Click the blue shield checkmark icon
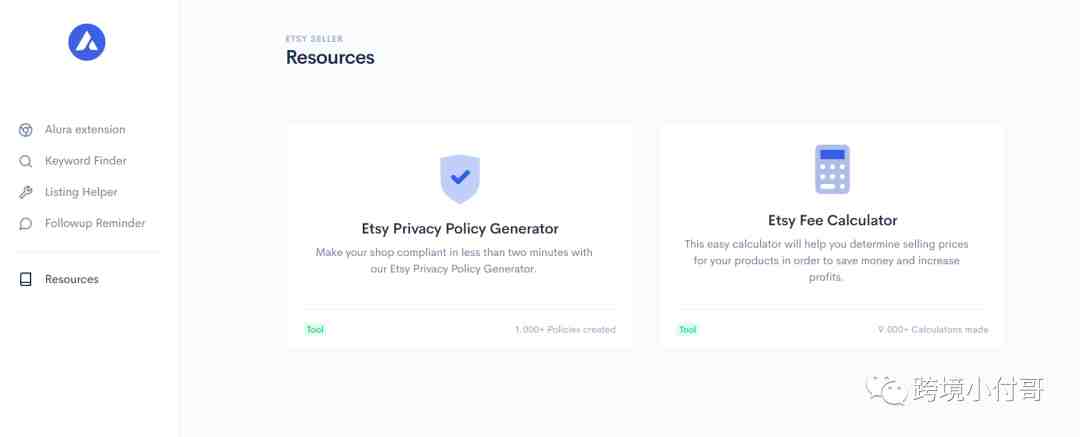Viewport: 1080px width, 437px height. (460, 178)
